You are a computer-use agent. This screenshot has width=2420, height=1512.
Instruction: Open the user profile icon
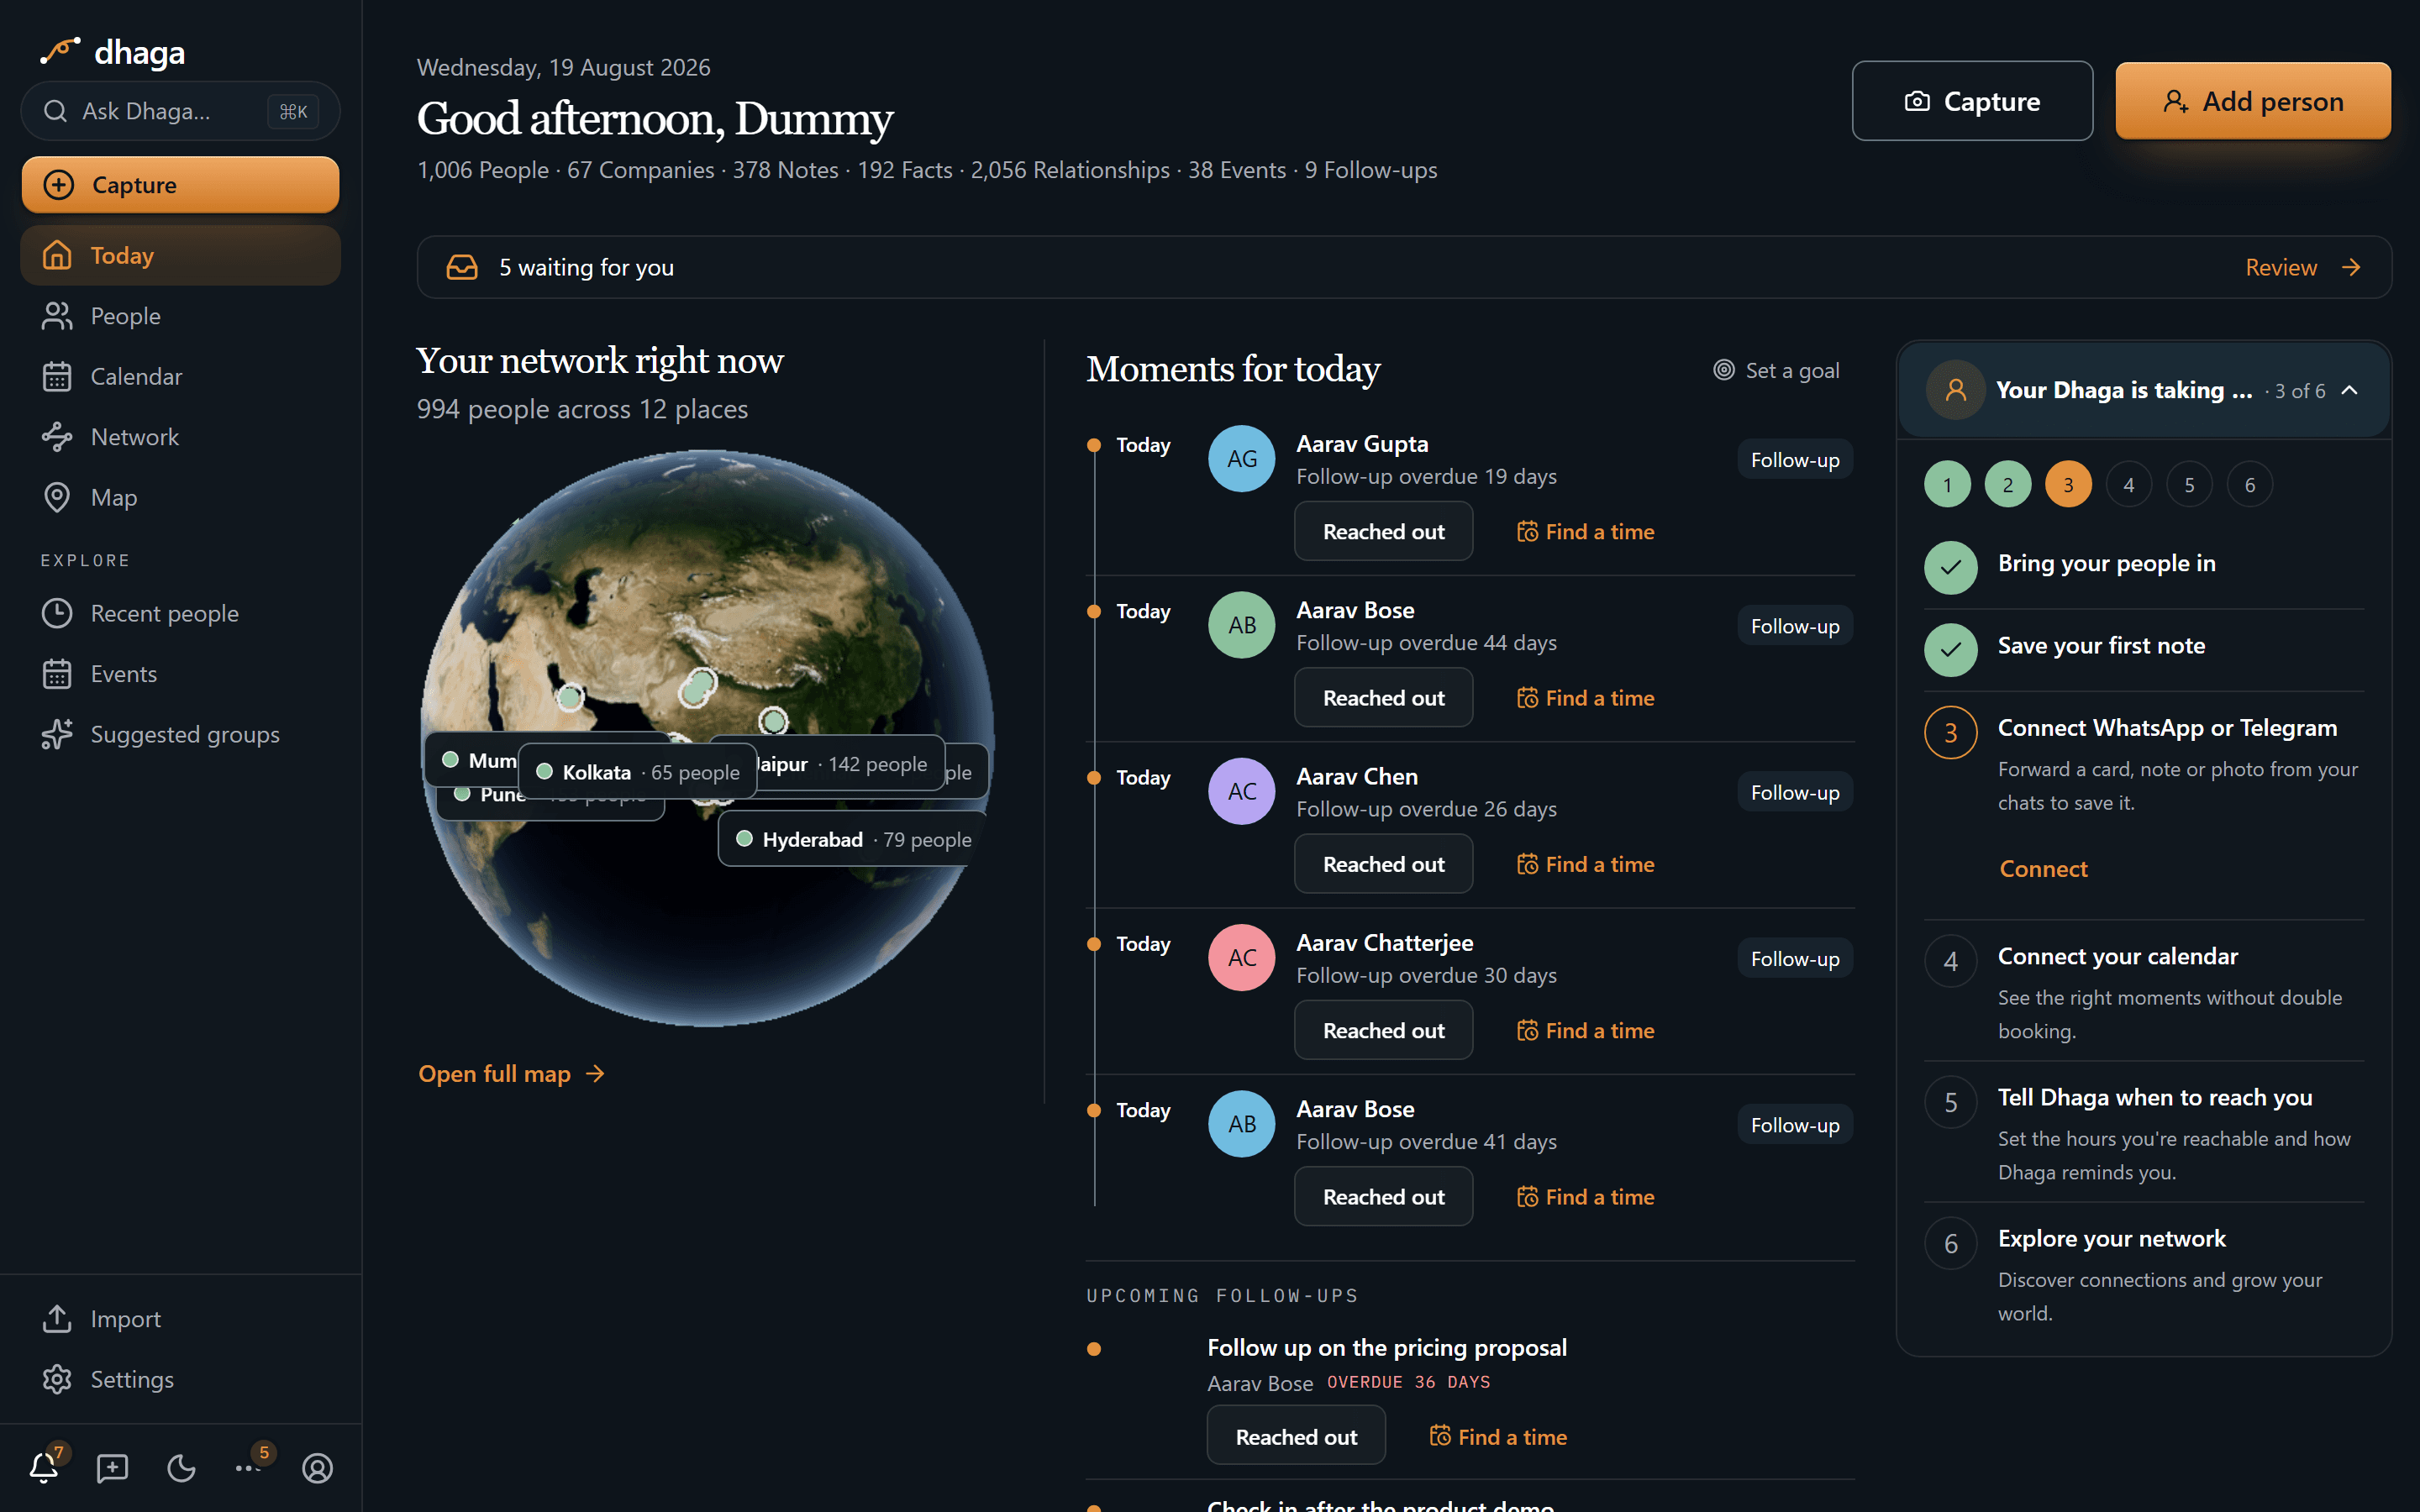317,1467
